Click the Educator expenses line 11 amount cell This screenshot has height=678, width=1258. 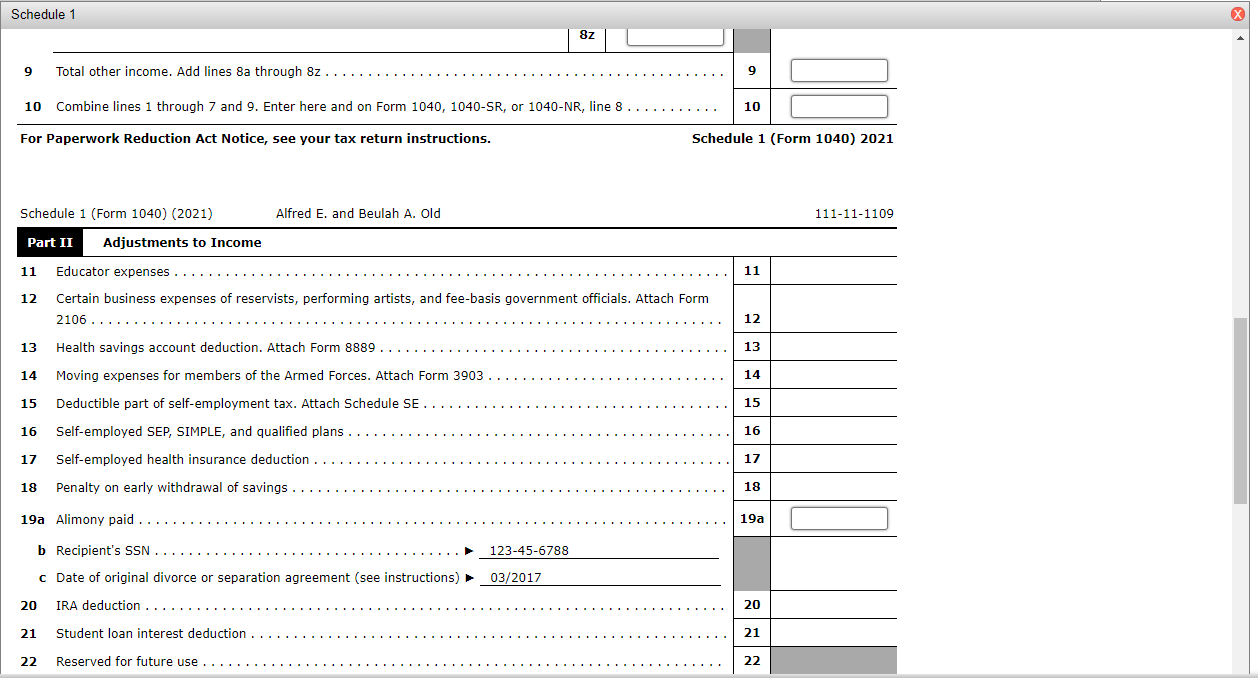(x=833, y=270)
